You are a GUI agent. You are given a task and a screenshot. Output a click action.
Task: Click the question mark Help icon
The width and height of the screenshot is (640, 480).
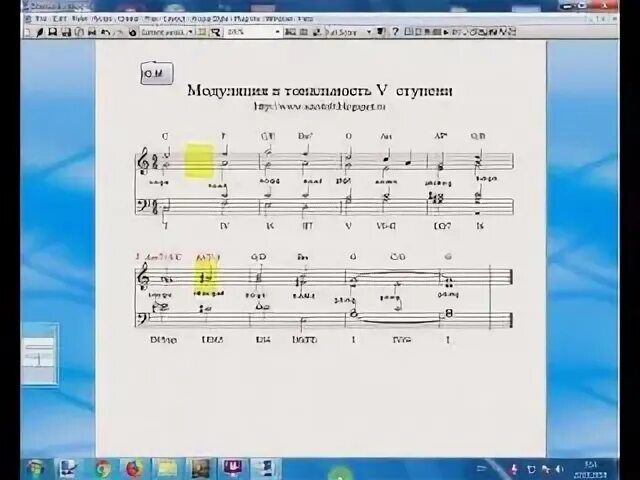(395, 31)
